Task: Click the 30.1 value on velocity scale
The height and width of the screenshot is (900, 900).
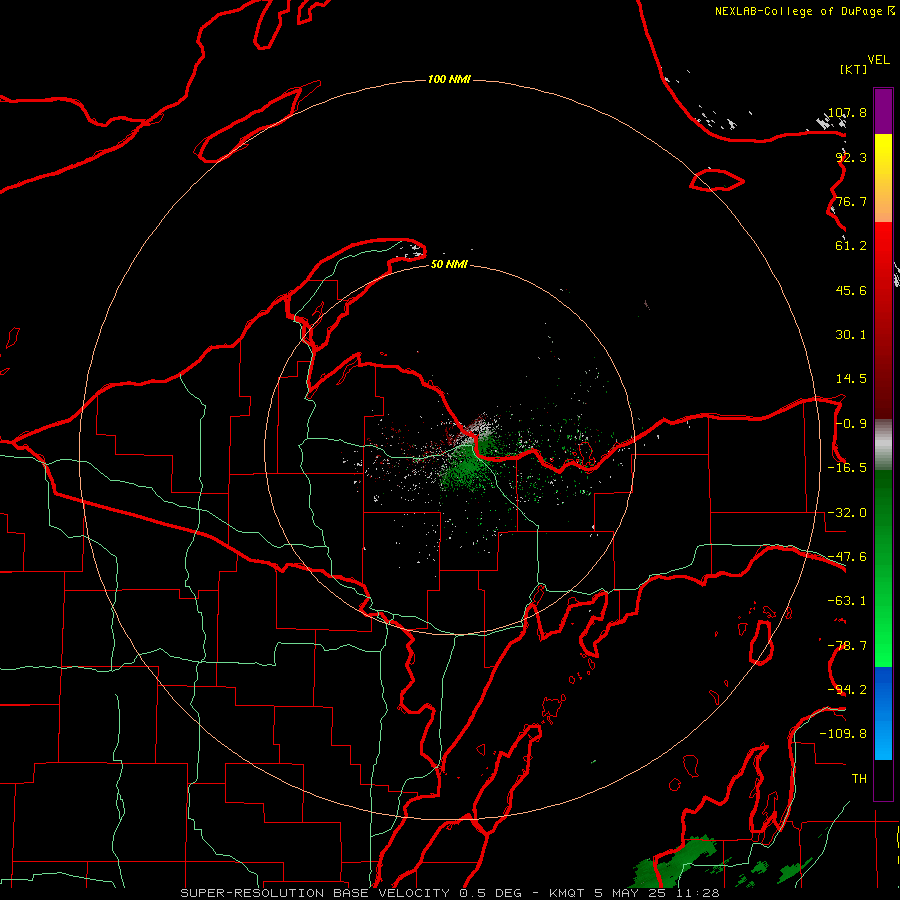Action: pos(851,335)
